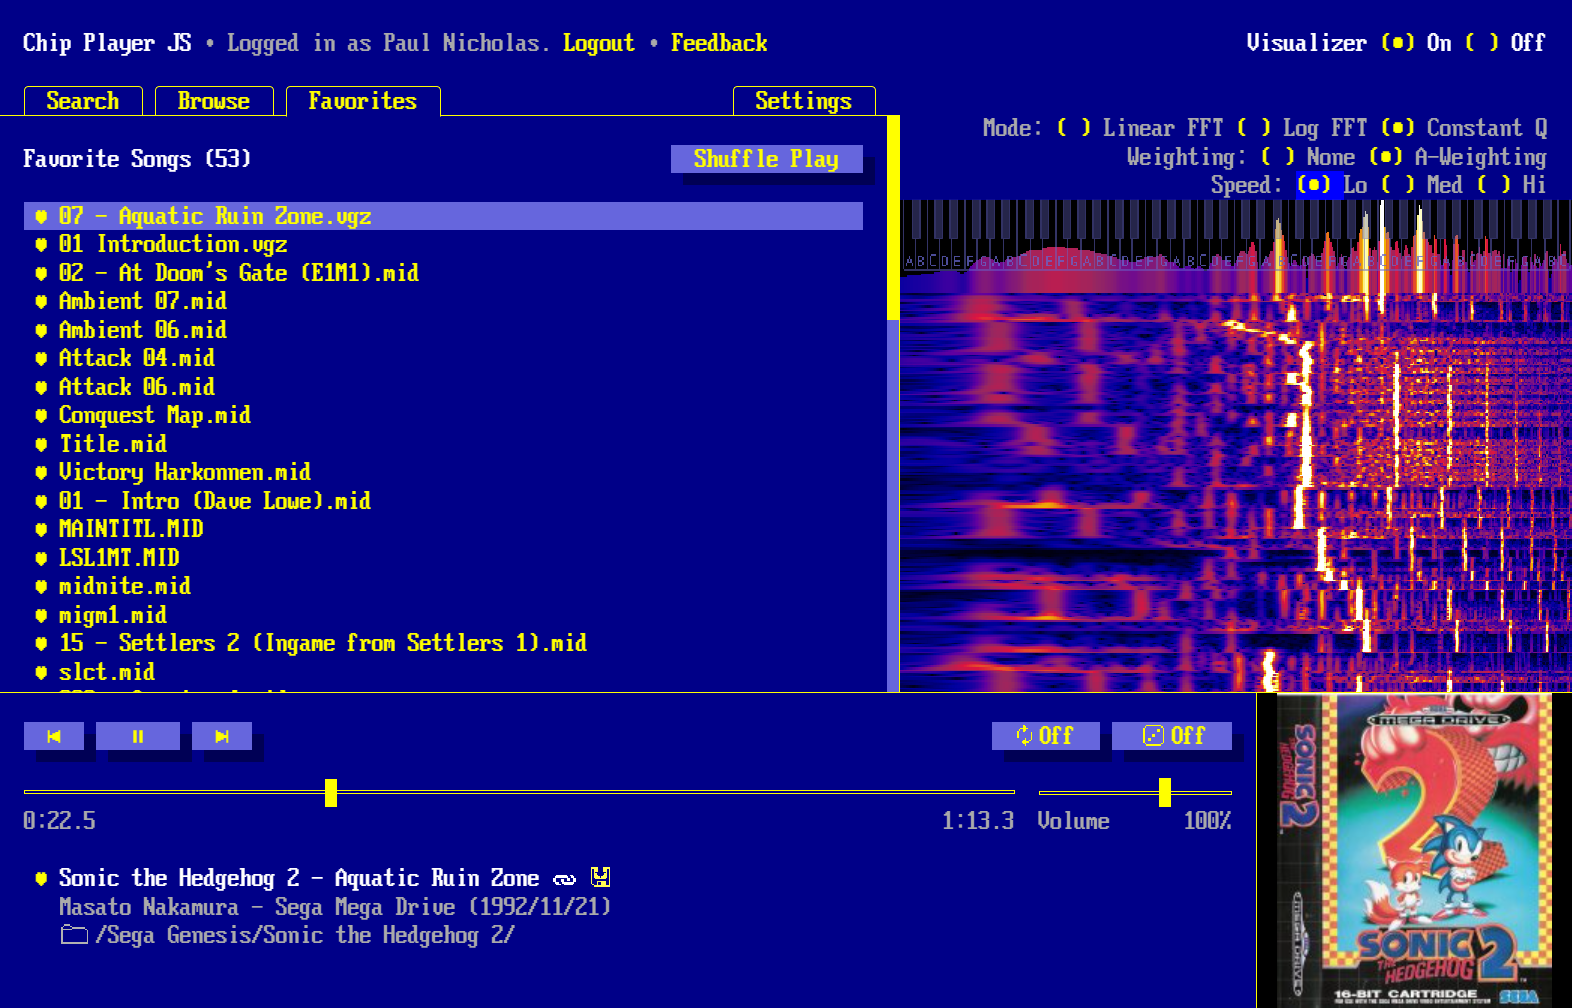1572x1008 pixels.
Task: Play MAINTITL.MID from the list
Action: pos(131,529)
